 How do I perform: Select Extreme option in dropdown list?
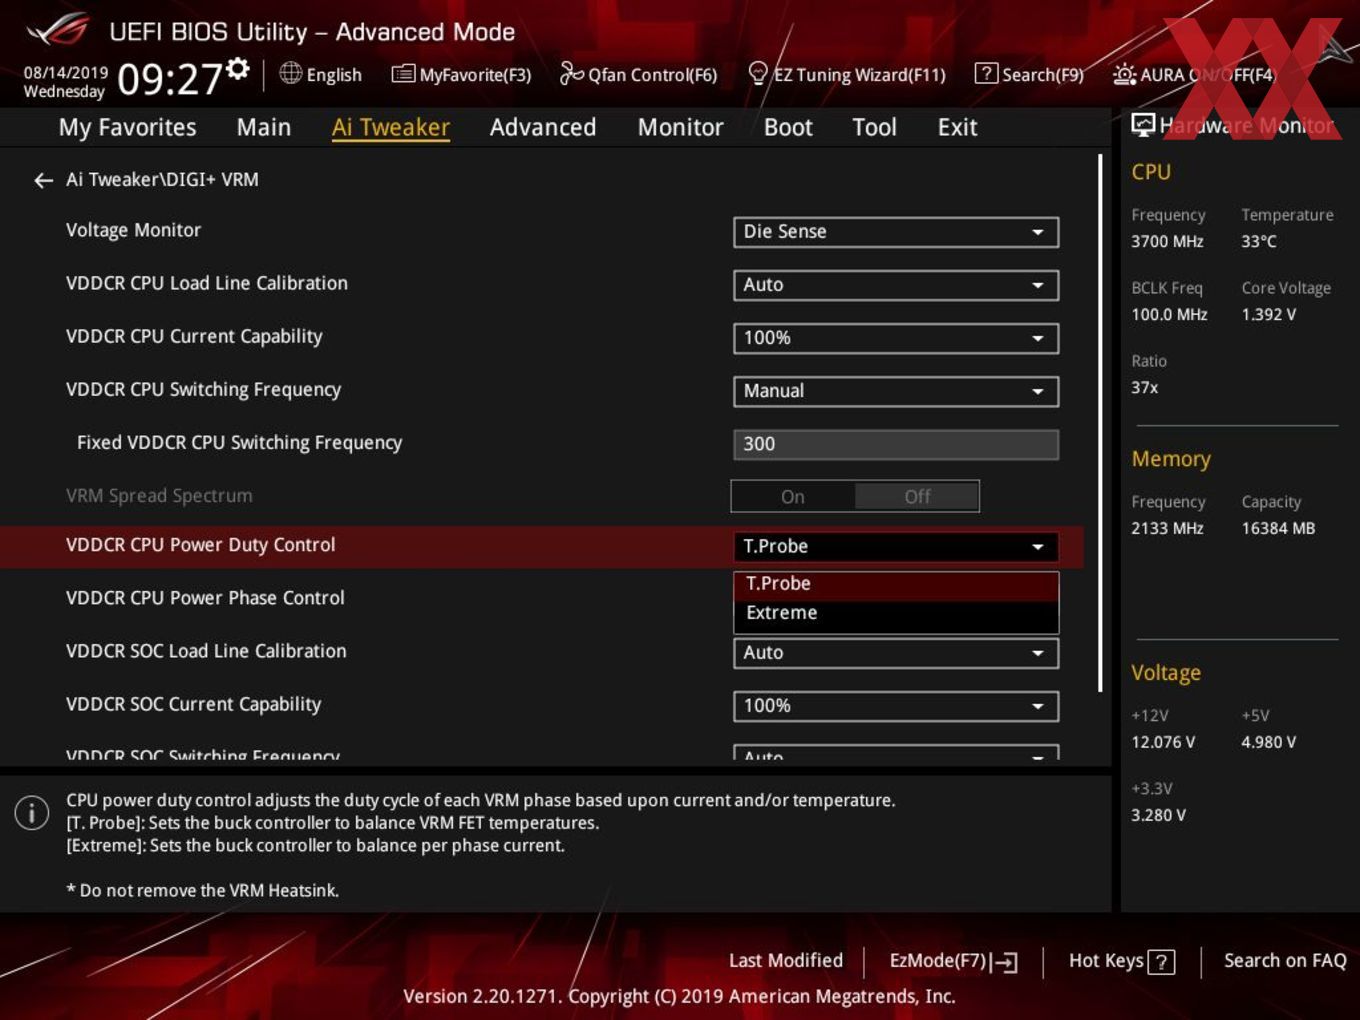point(896,613)
